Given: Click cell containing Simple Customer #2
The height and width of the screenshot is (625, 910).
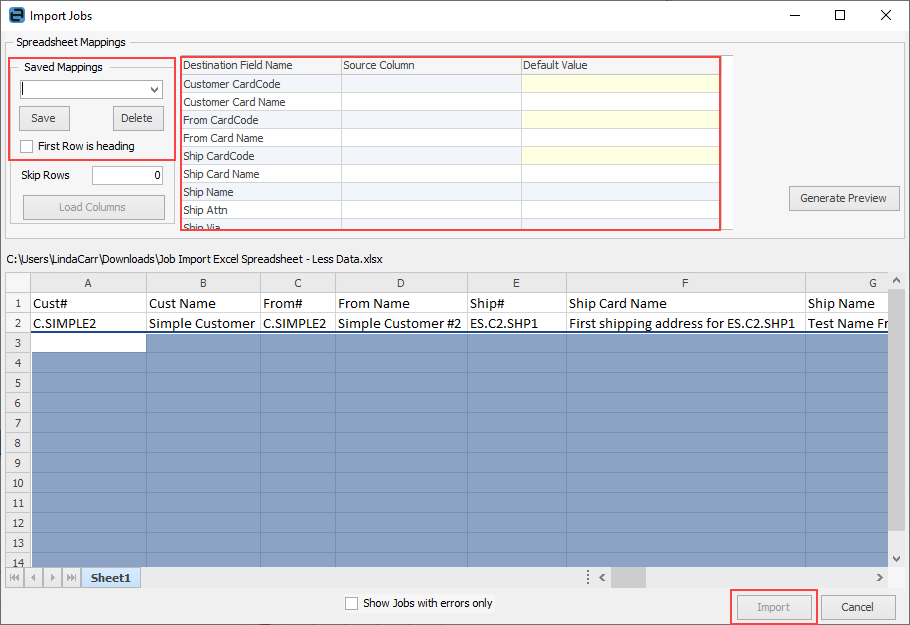Looking at the screenshot, I should click(401, 323).
